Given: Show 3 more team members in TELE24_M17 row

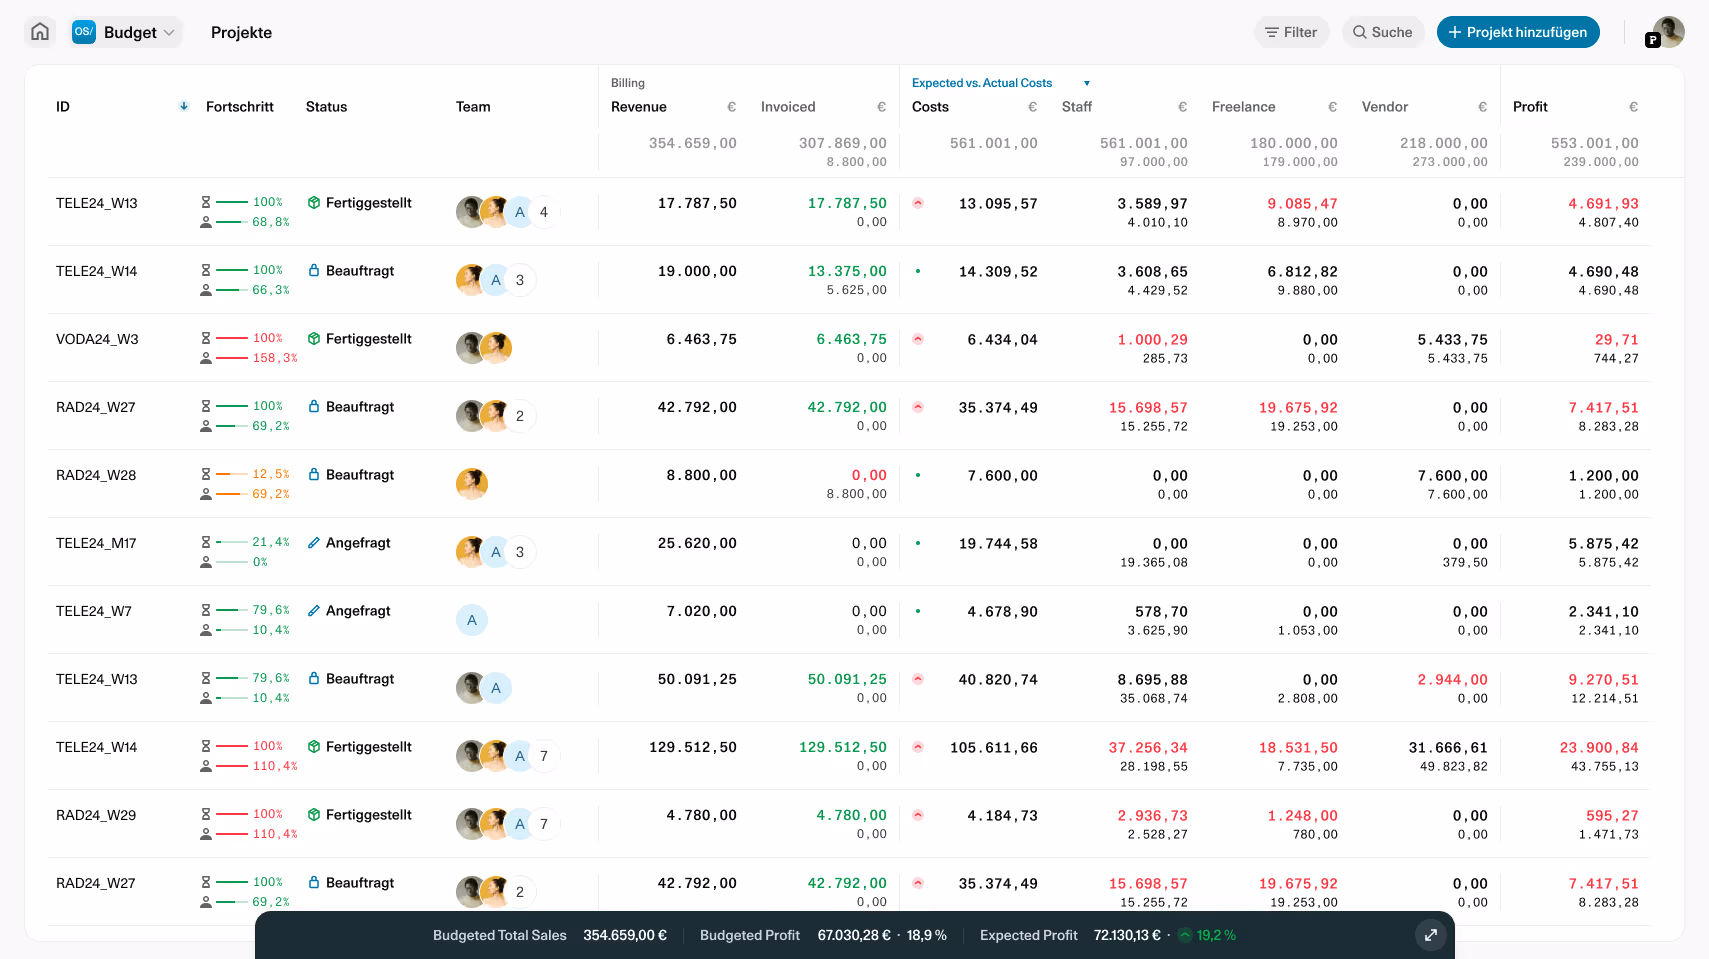Looking at the screenshot, I should pyautogui.click(x=520, y=552).
